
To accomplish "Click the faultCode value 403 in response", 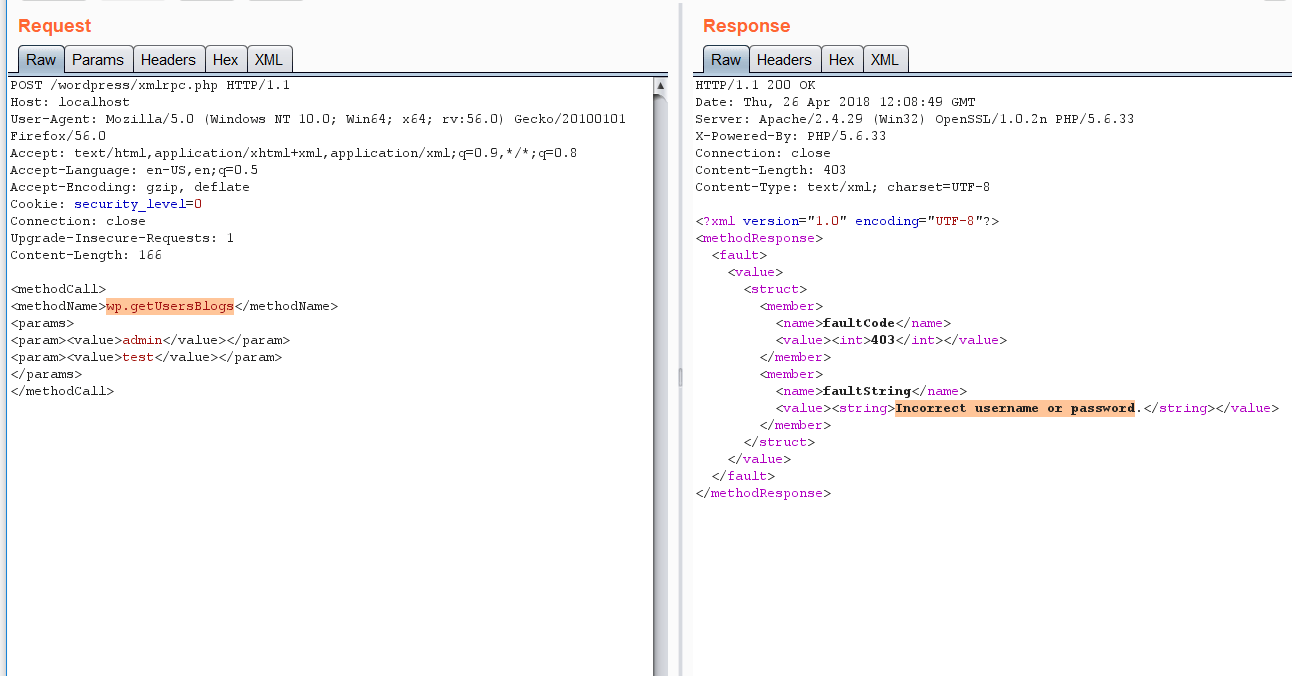I will pyautogui.click(x=882, y=340).
